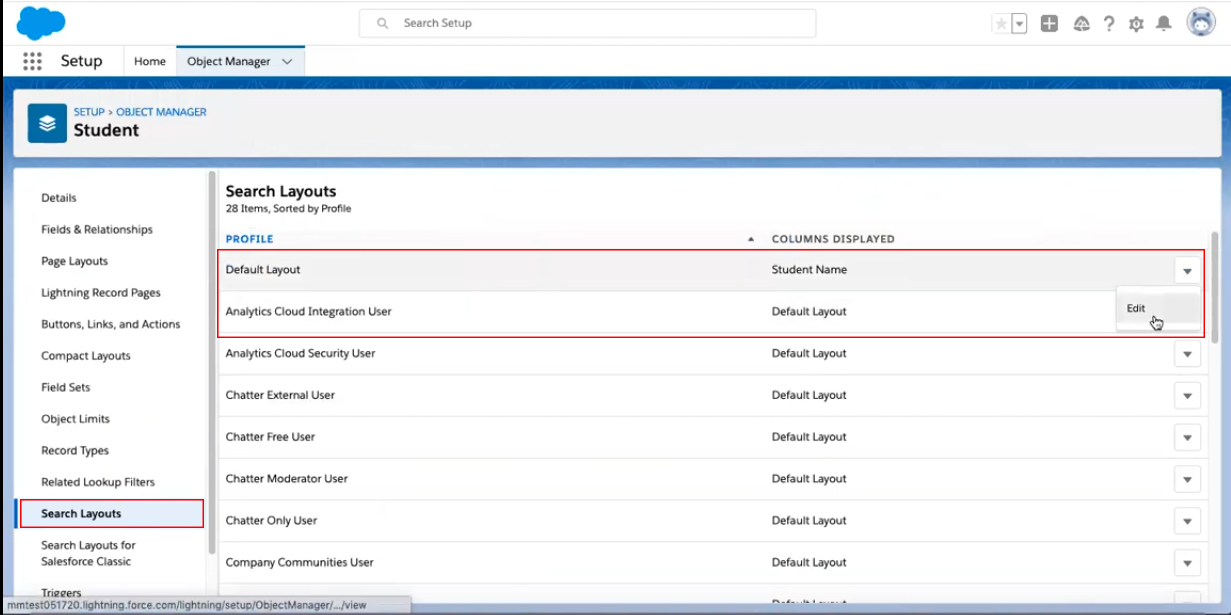1231x615 pixels.
Task: Open the Help question mark icon
Action: (1109, 24)
